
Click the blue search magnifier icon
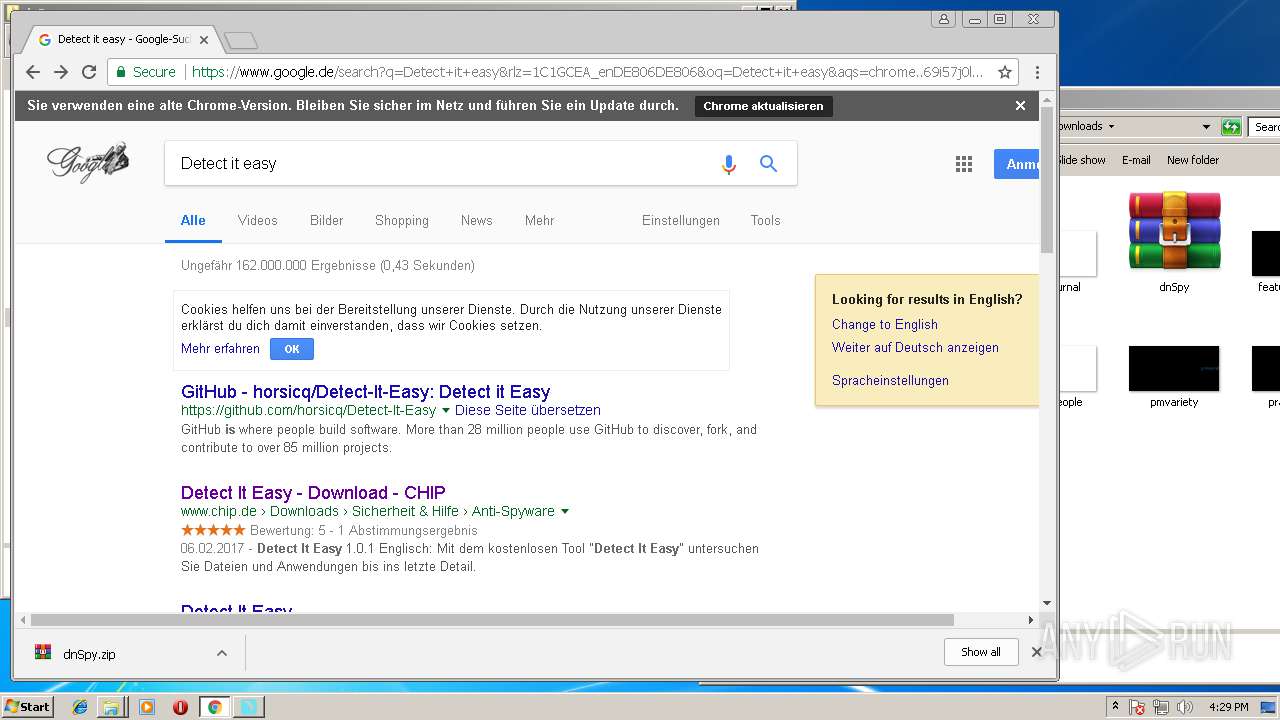click(x=768, y=164)
